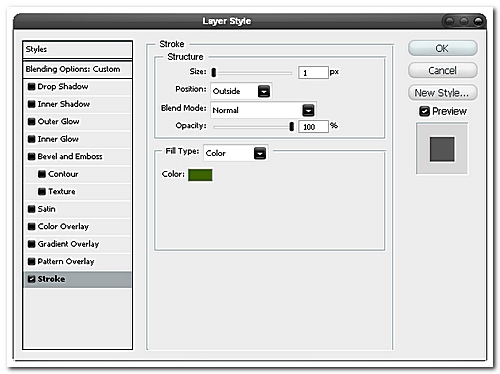500x374 pixels.
Task: Uncheck the Stroke effect checkbox
Action: pyautogui.click(x=31, y=279)
